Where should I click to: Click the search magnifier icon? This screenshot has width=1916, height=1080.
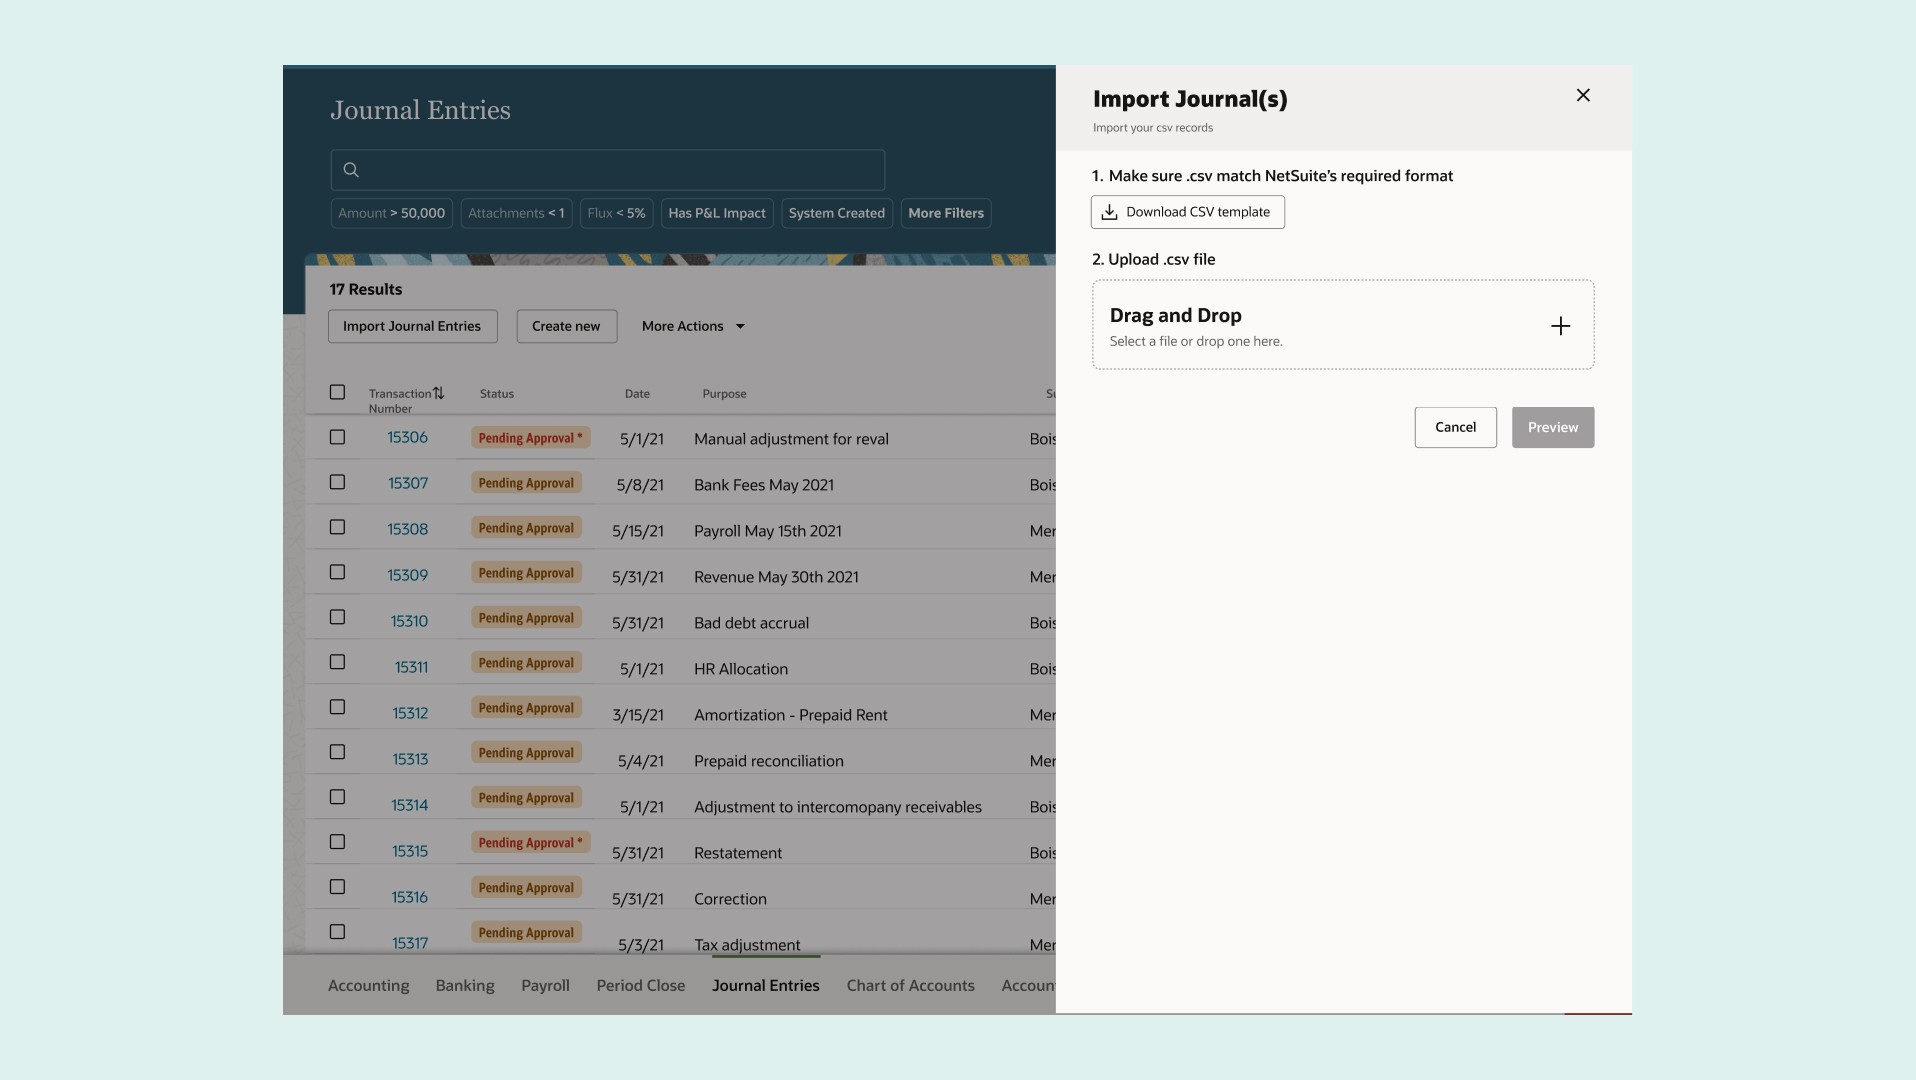click(351, 170)
